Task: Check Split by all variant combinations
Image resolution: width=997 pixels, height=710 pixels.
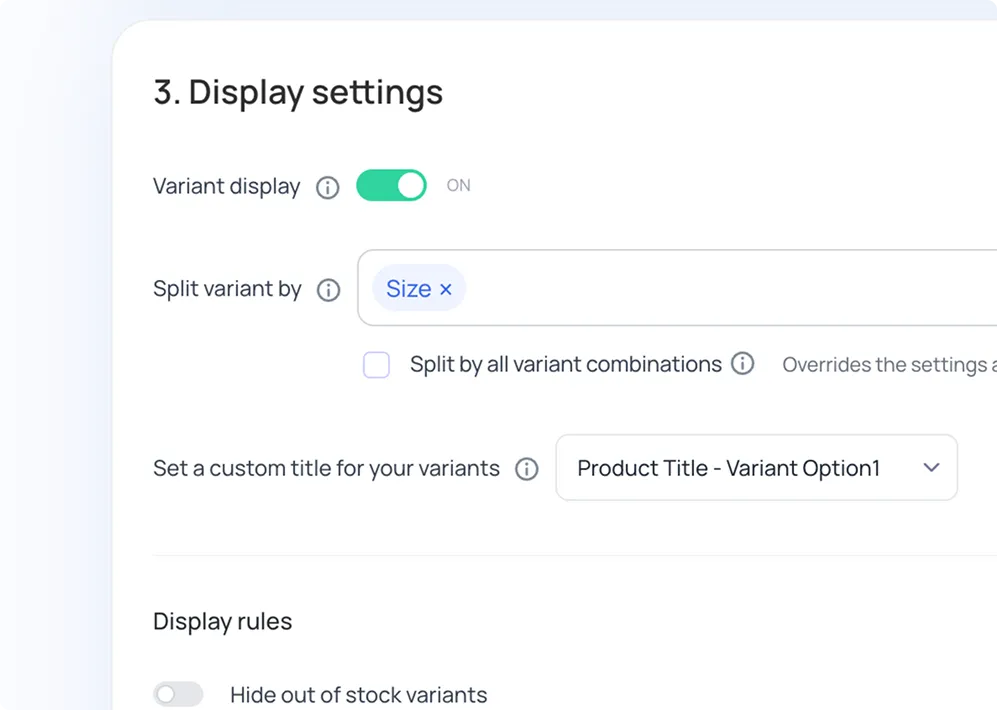Action: [x=376, y=364]
